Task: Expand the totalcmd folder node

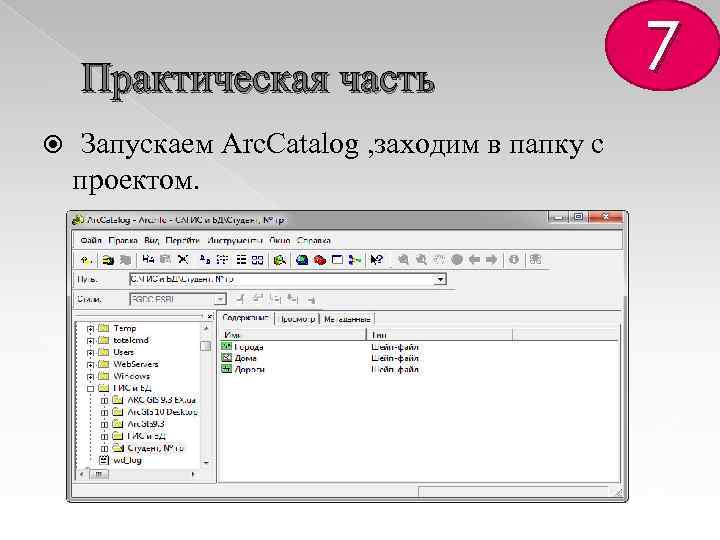Action: 90,341
